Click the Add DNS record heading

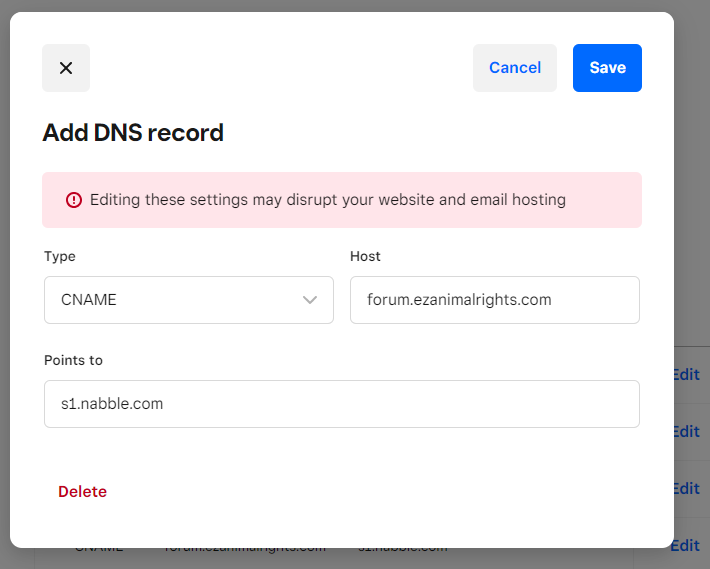[133, 132]
